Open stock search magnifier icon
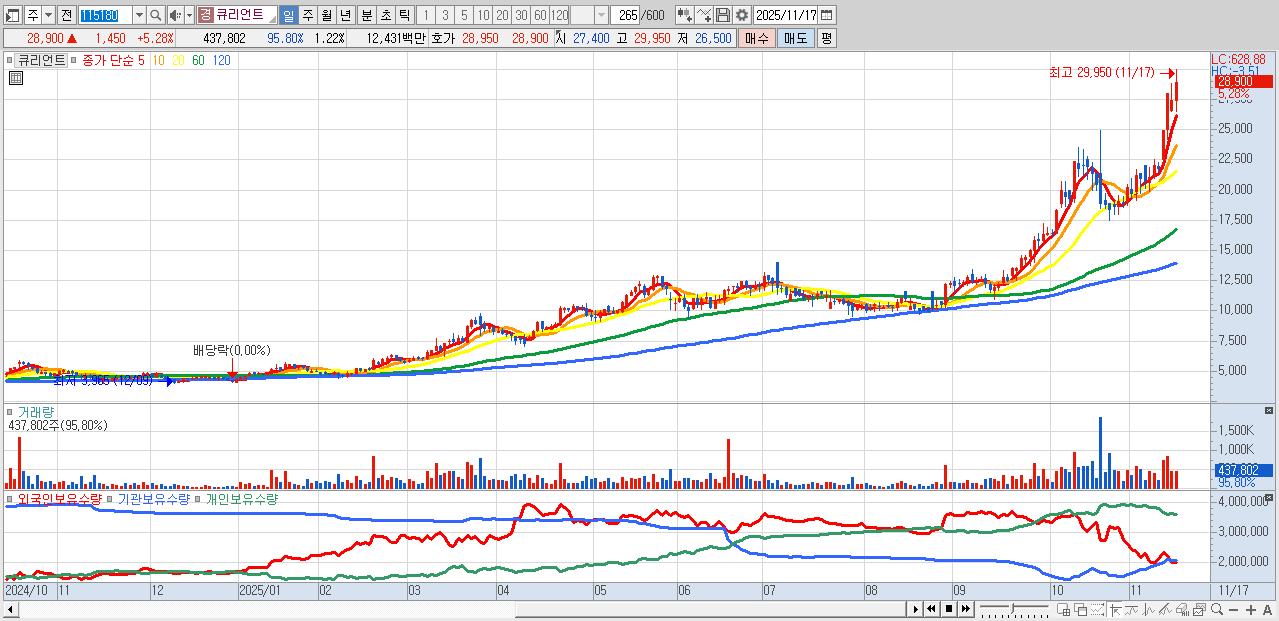Viewport: 1279px width, 621px height. click(x=155, y=15)
